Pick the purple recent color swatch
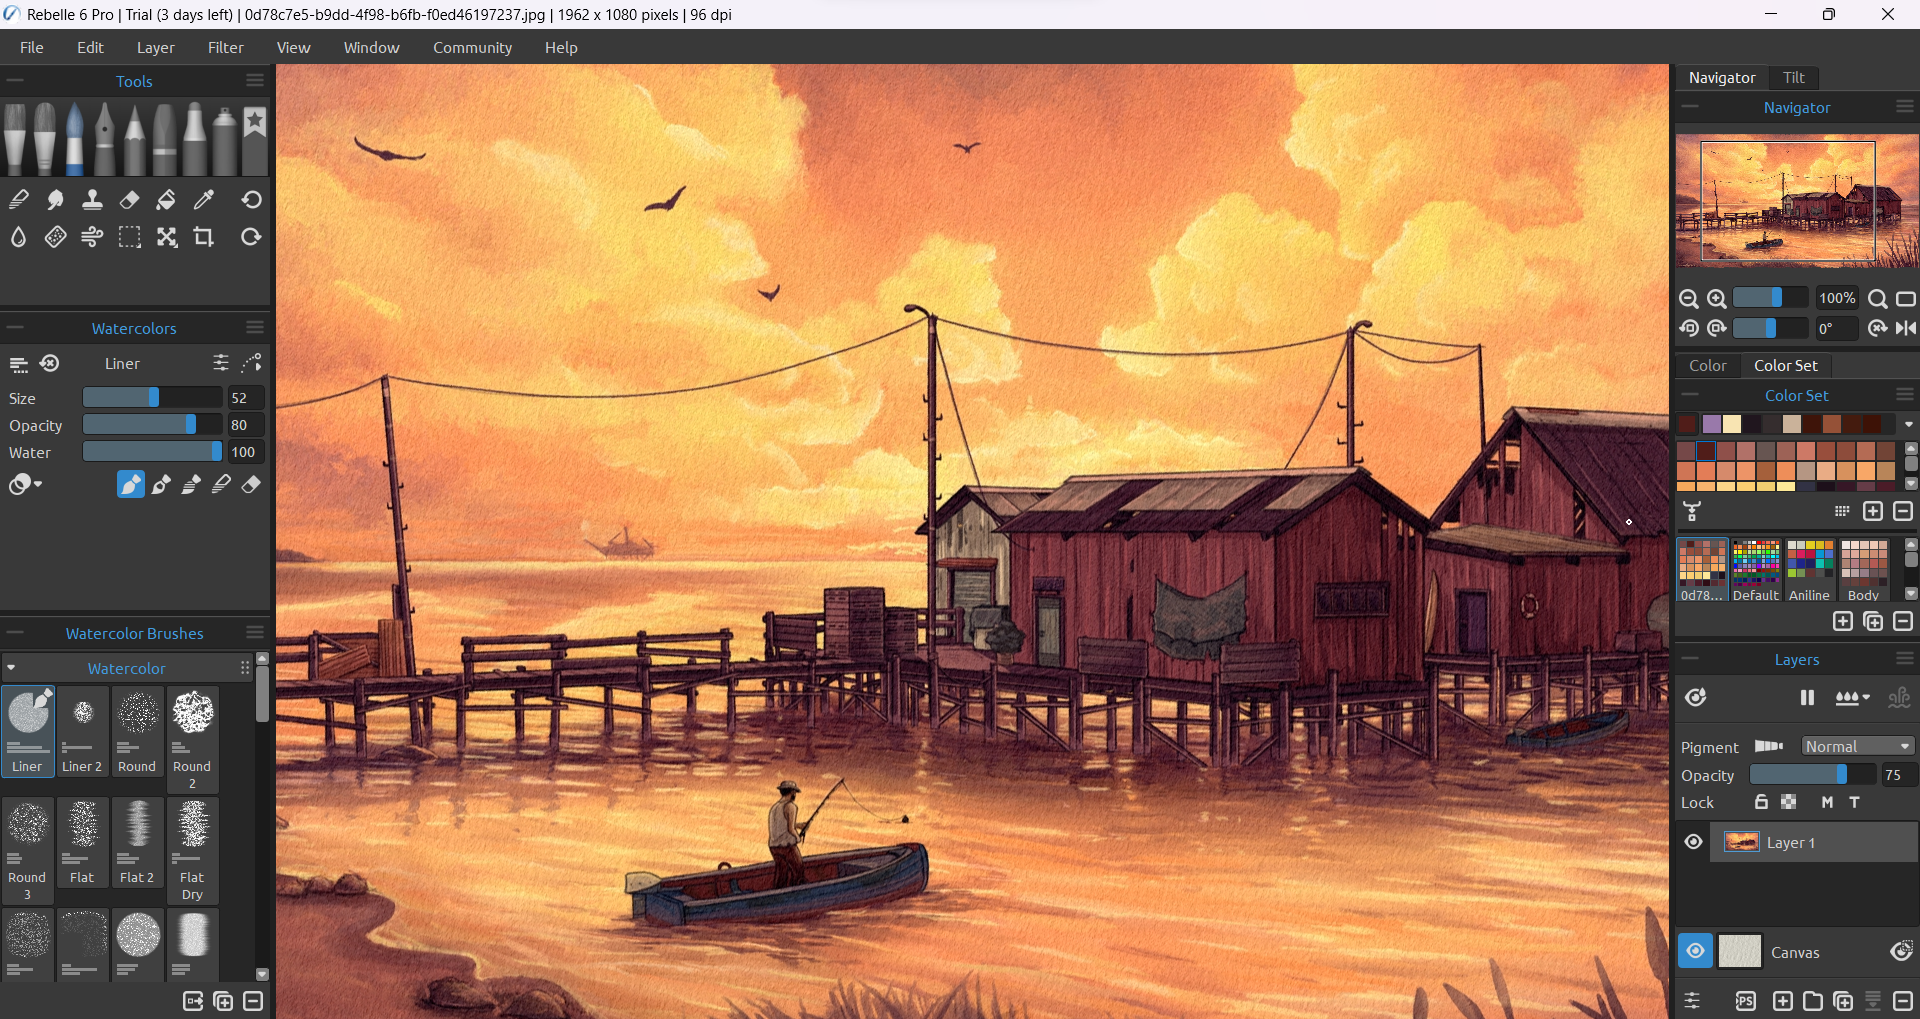Screen dimensions: 1920x1019 pyautogui.click(x=1711, y=424)
